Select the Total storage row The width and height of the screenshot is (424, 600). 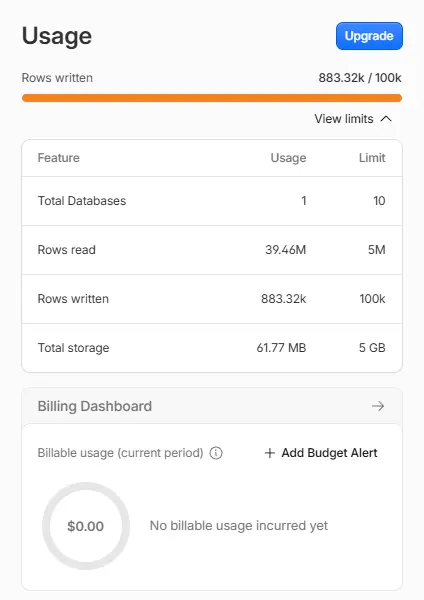[212, 348]
